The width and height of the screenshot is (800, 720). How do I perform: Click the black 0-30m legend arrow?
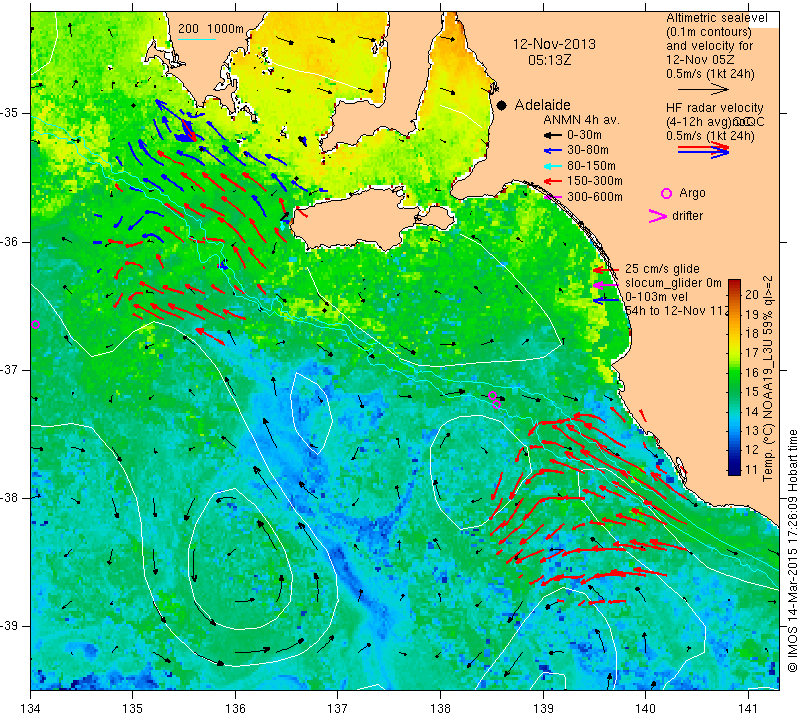[552, 135]
